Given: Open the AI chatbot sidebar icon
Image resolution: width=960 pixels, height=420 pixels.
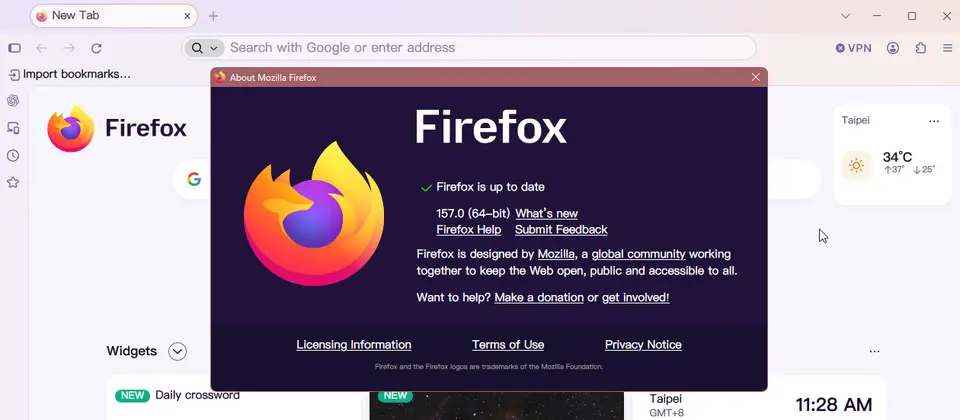Looking at the screenshot, I should [x=13, y=100].
